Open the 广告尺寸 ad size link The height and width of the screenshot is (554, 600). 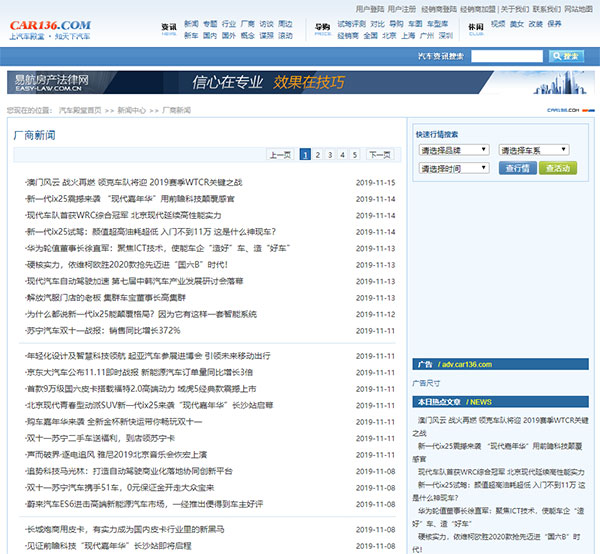coord(426,383)
